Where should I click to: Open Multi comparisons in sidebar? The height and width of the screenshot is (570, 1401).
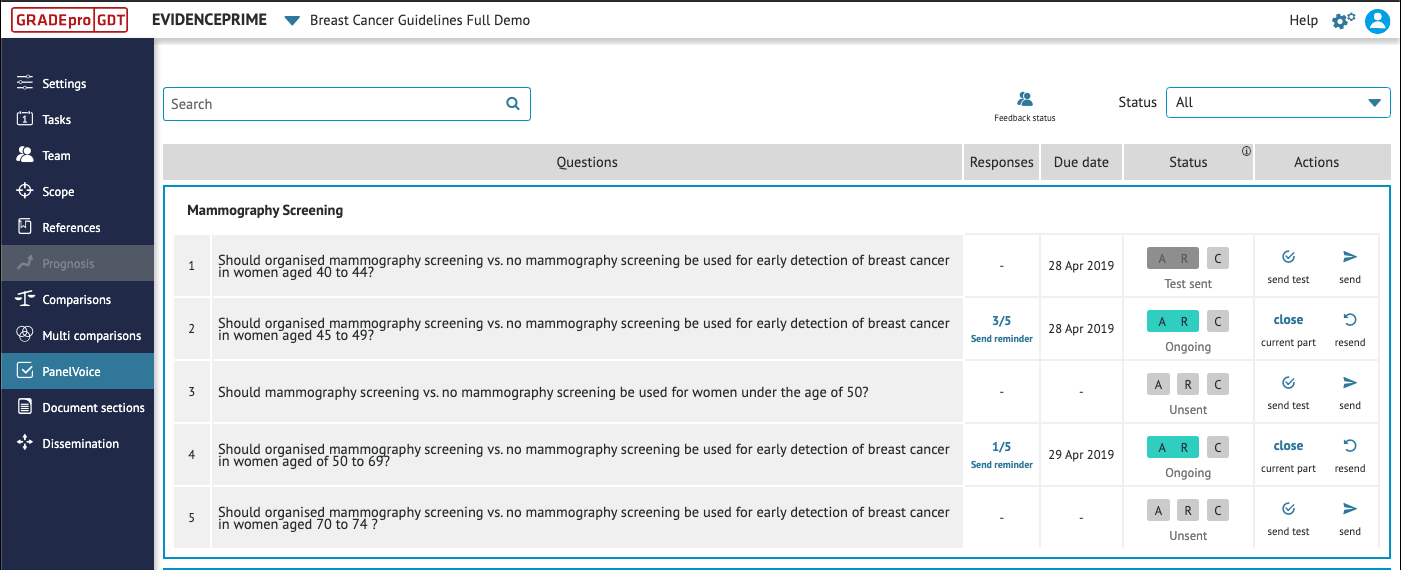coord(77,336)
